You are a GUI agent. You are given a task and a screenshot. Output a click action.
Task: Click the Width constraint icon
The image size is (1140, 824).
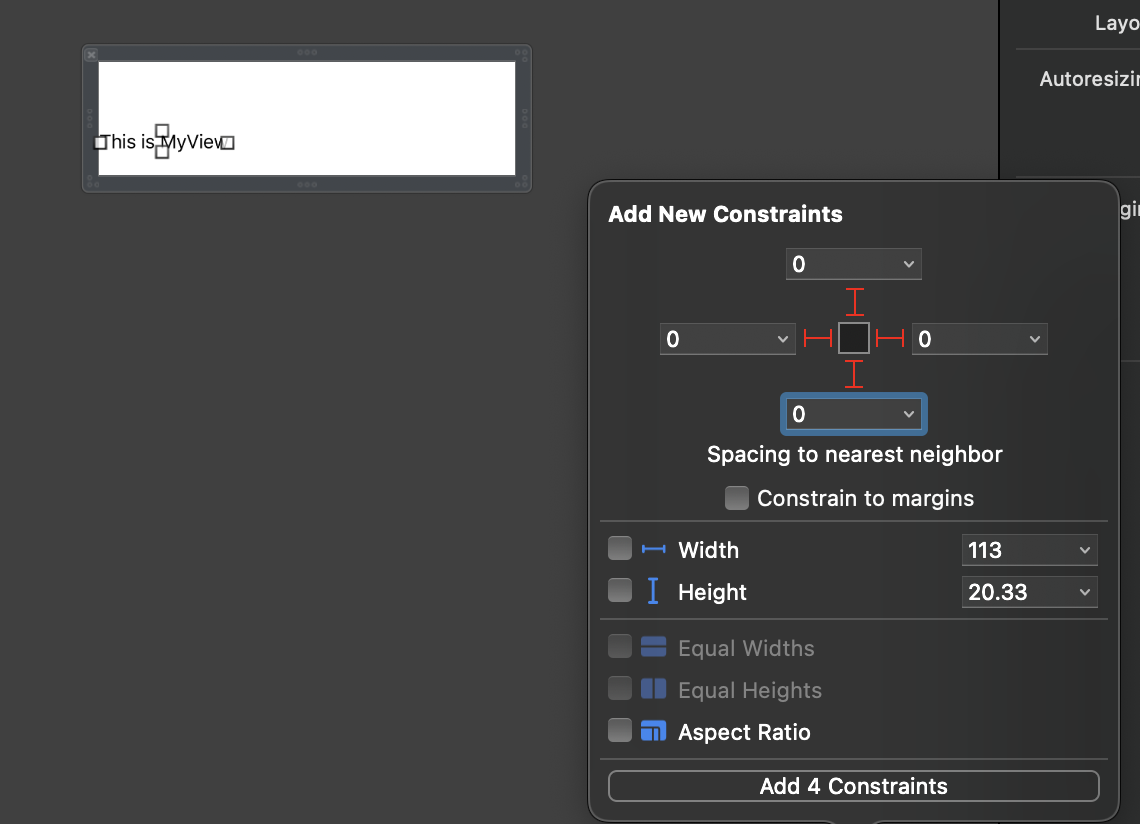tap(654, 549)
